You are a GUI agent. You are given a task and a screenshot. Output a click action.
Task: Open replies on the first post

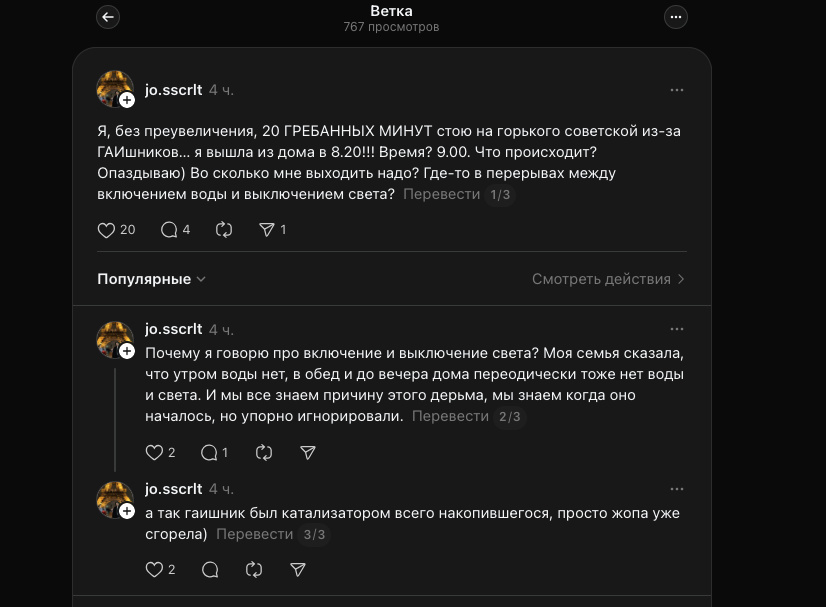[x=169, y=230]
